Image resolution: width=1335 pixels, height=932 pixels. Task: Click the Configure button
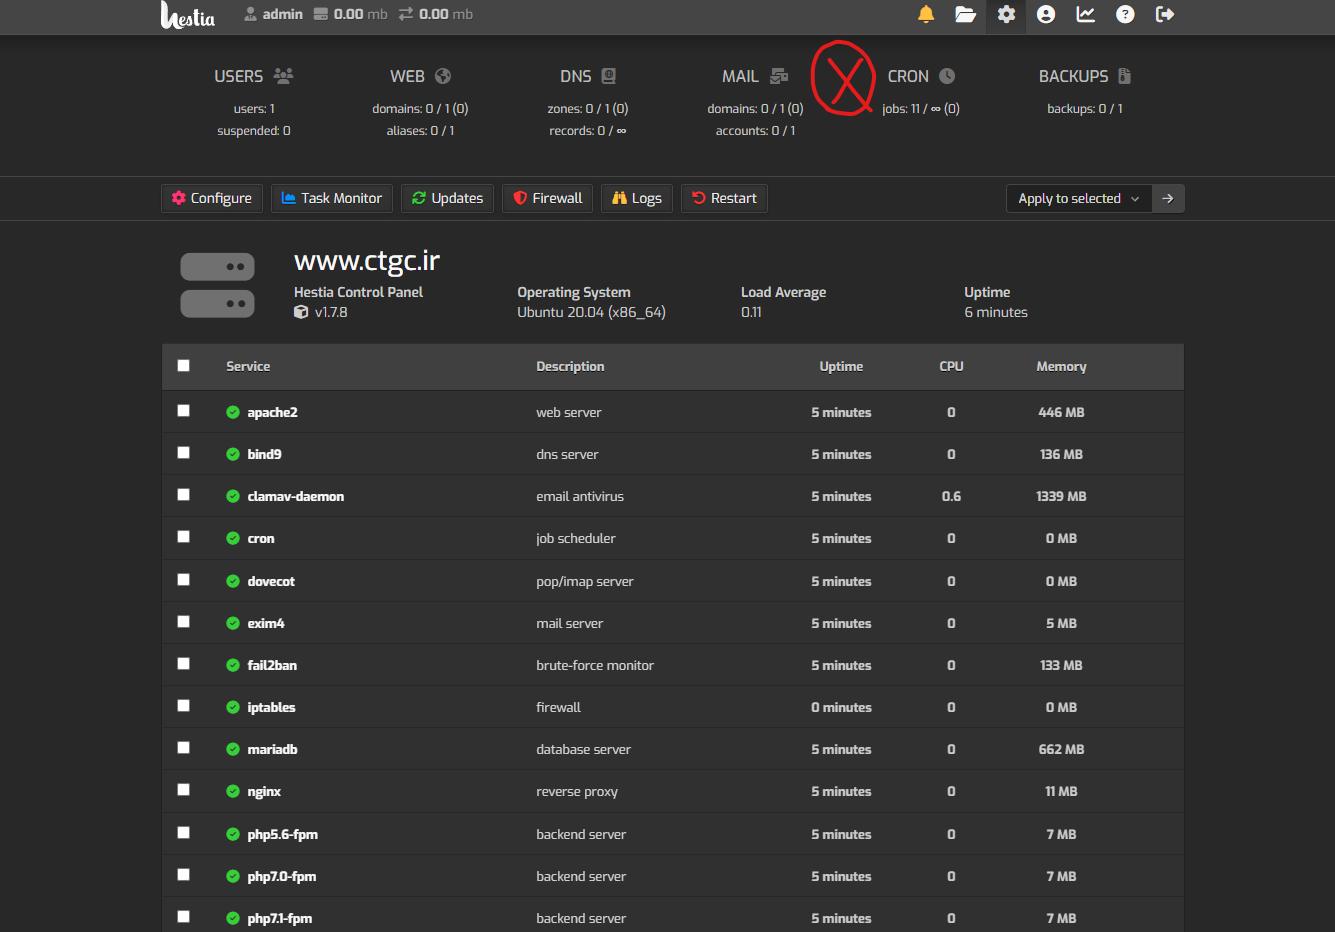tap(212, 198)
